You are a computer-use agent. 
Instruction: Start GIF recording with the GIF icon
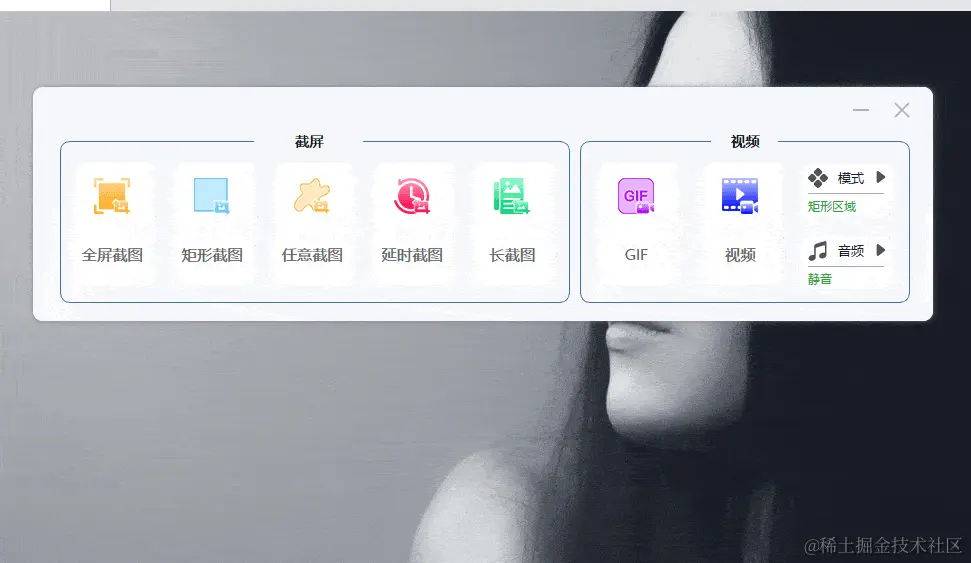click(636, 196)
